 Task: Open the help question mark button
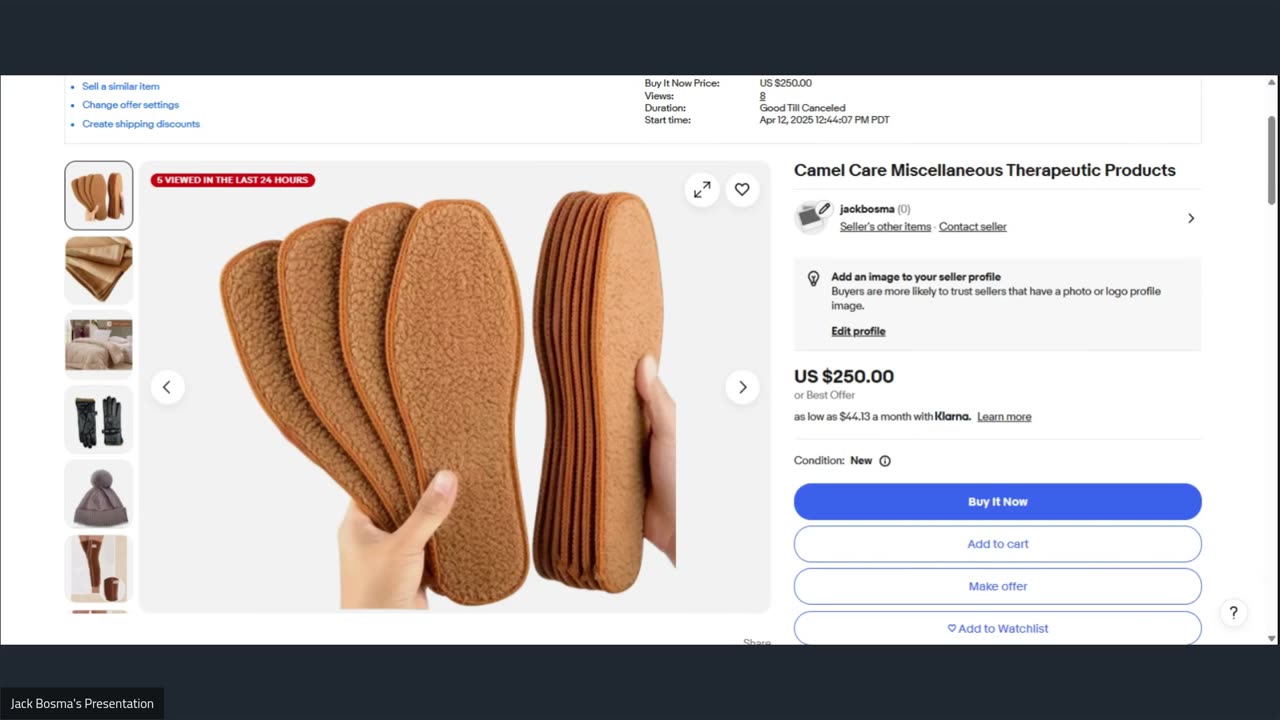(1233, 613)
